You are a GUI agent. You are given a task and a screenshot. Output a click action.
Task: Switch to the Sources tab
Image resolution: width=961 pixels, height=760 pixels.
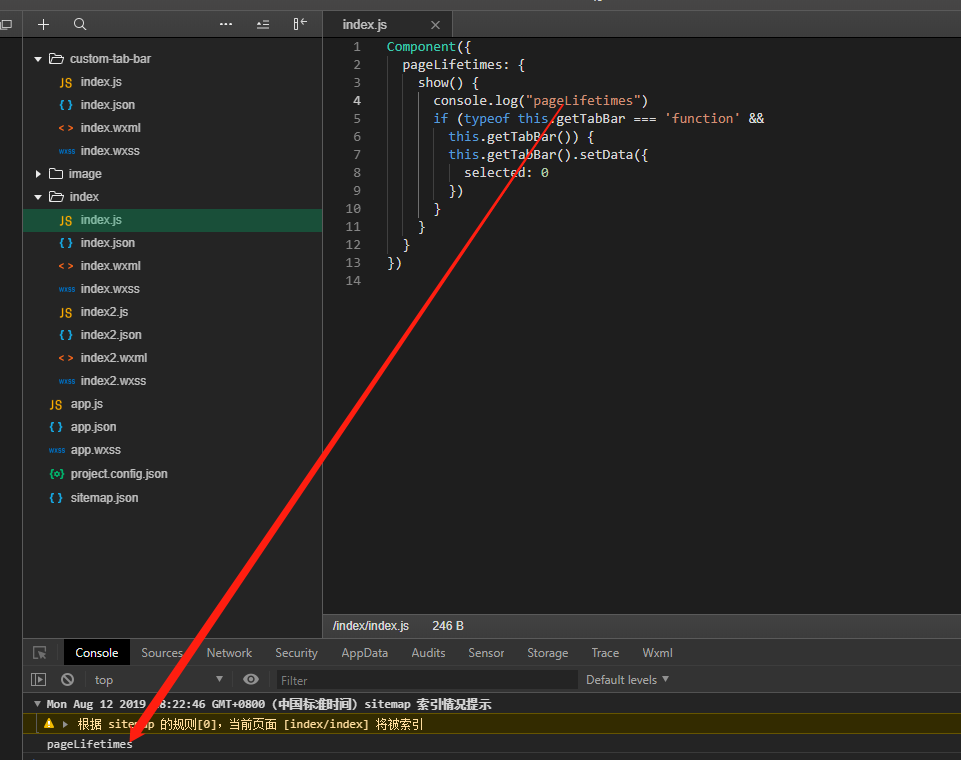(162, 653)
